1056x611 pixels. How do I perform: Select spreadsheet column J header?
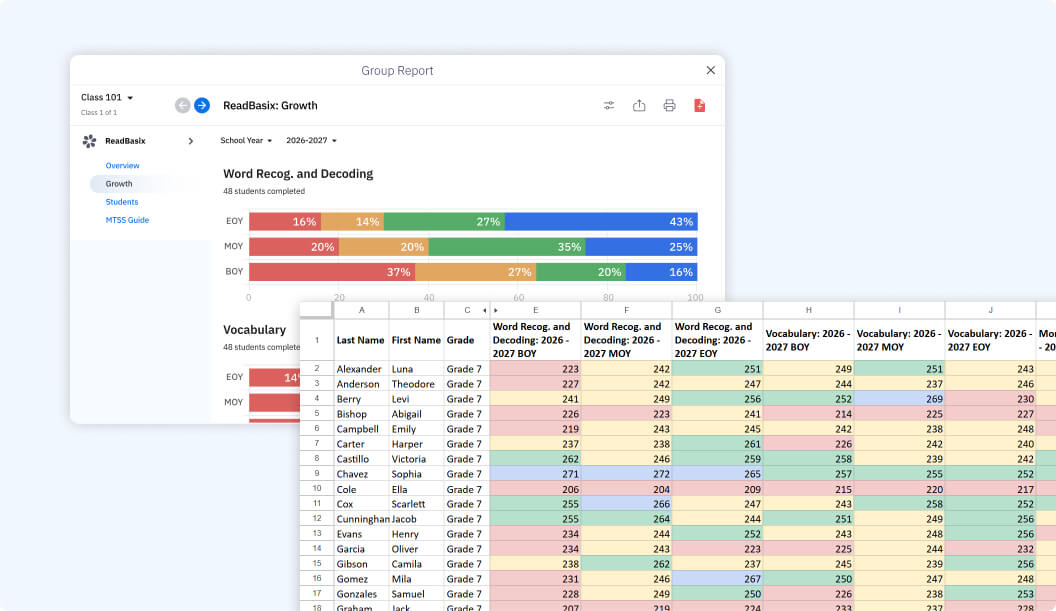tap(990, 310)
